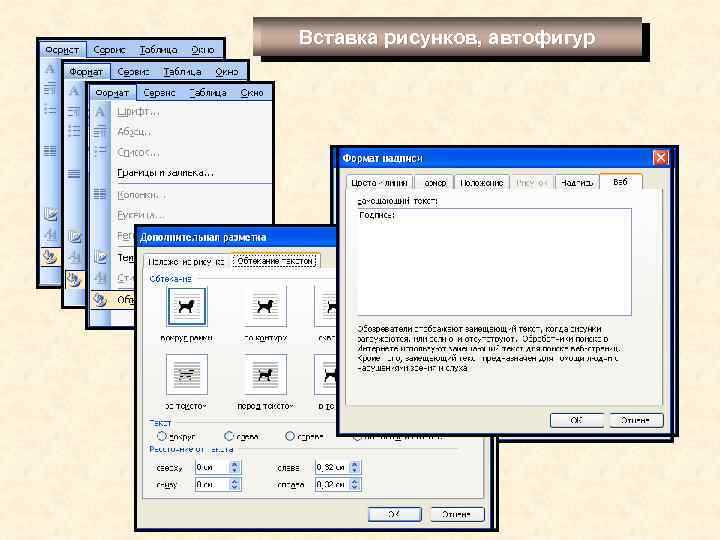The width and height of the screenshot is (720, 540).
Task: Choose the 'по контуру' wrapping style thumbnail
Action: pos(265,306)
